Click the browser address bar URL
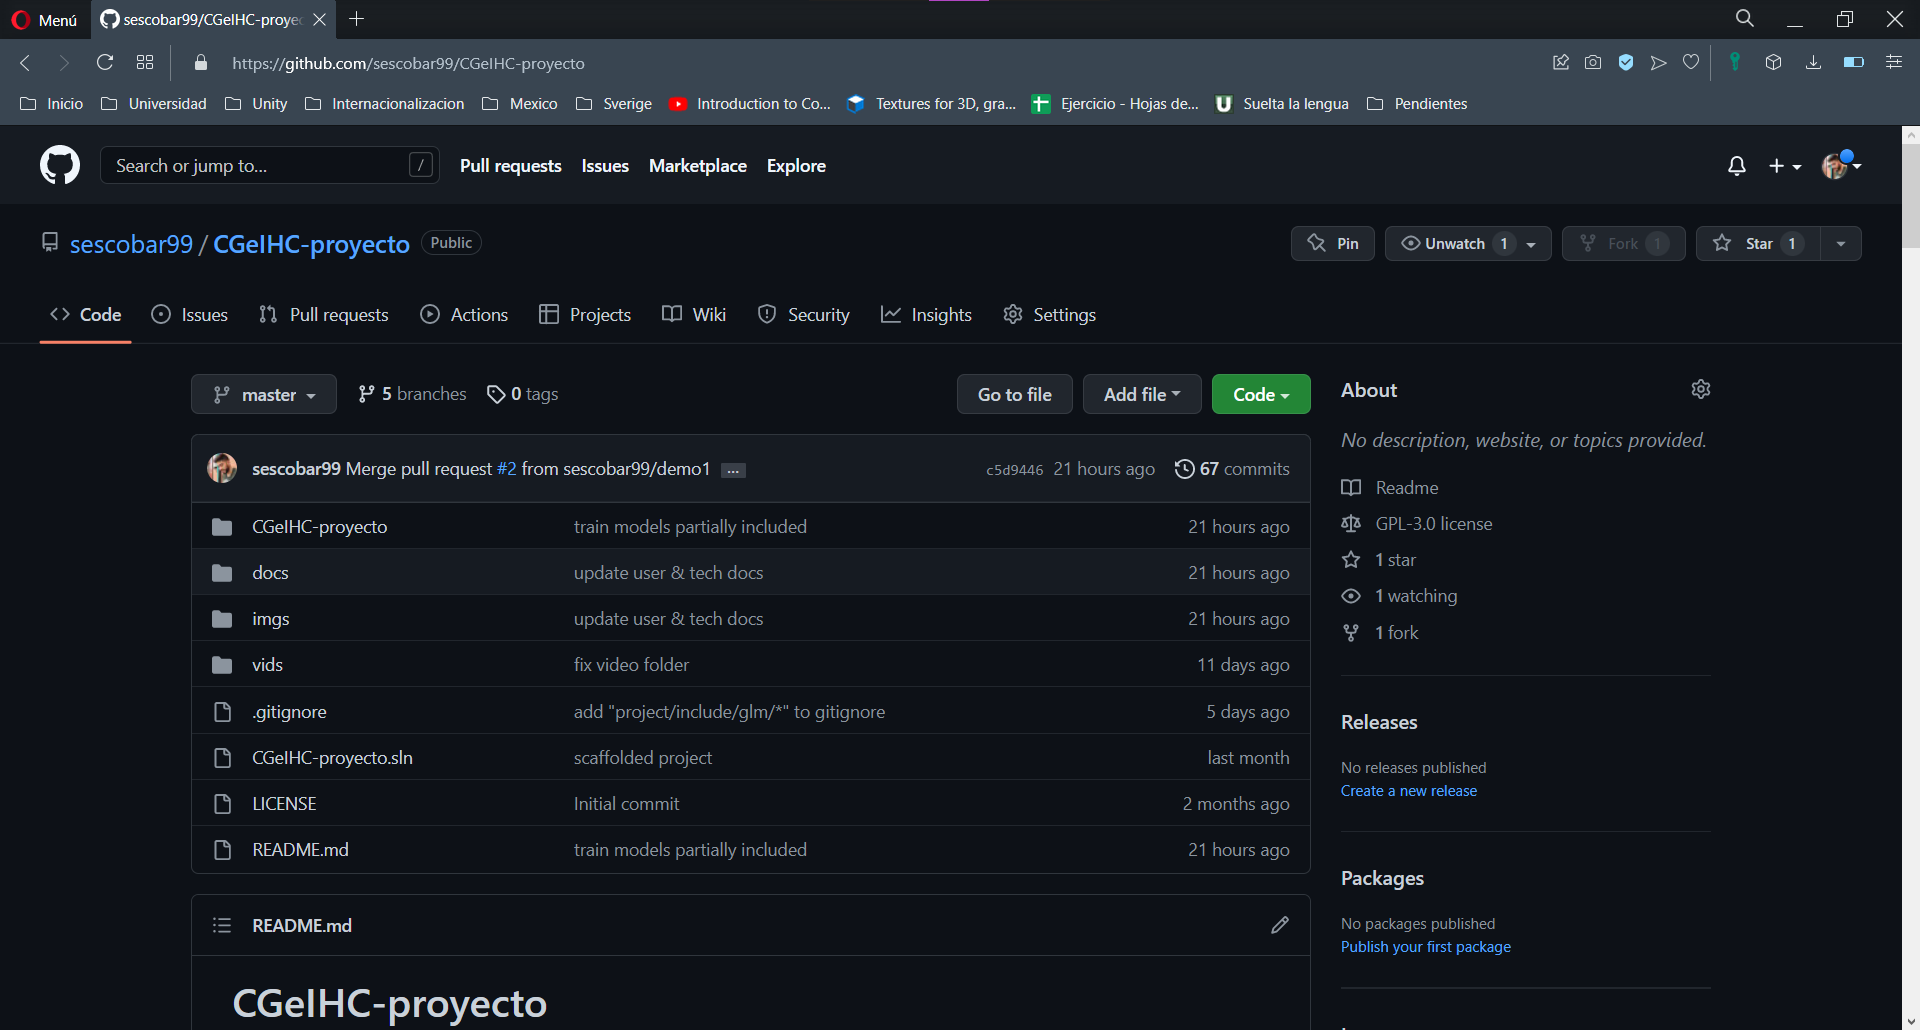 coord(408,63)
